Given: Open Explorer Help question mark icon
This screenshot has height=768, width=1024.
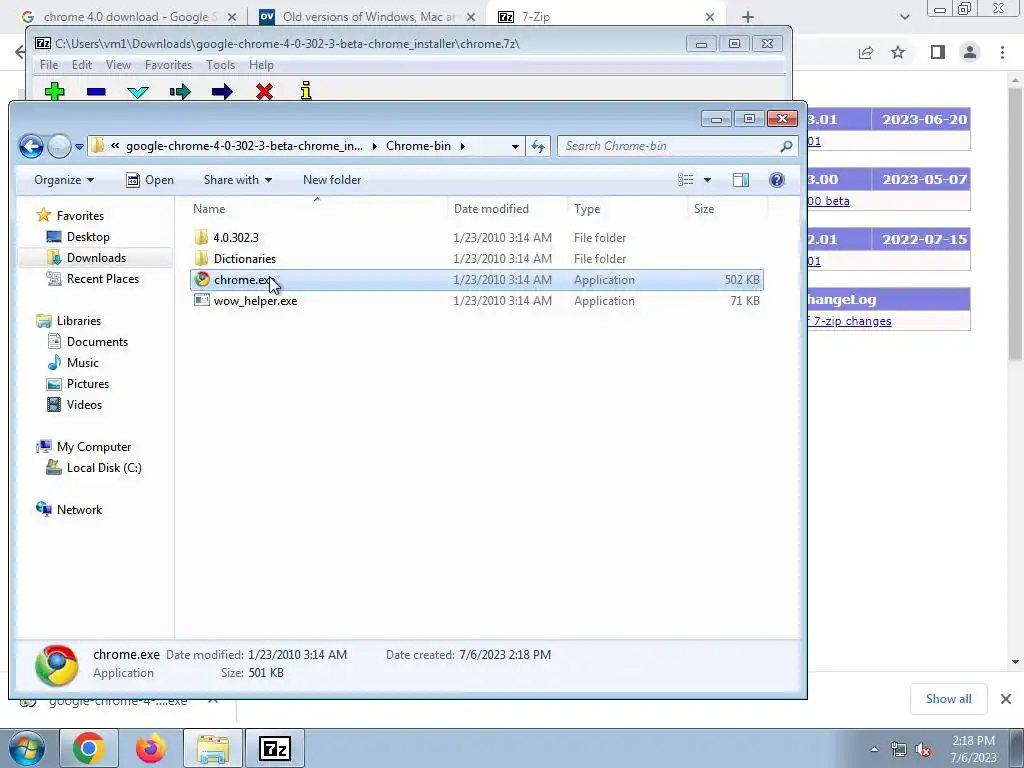Looking at the screenshot, I should [x=776, y=180].
